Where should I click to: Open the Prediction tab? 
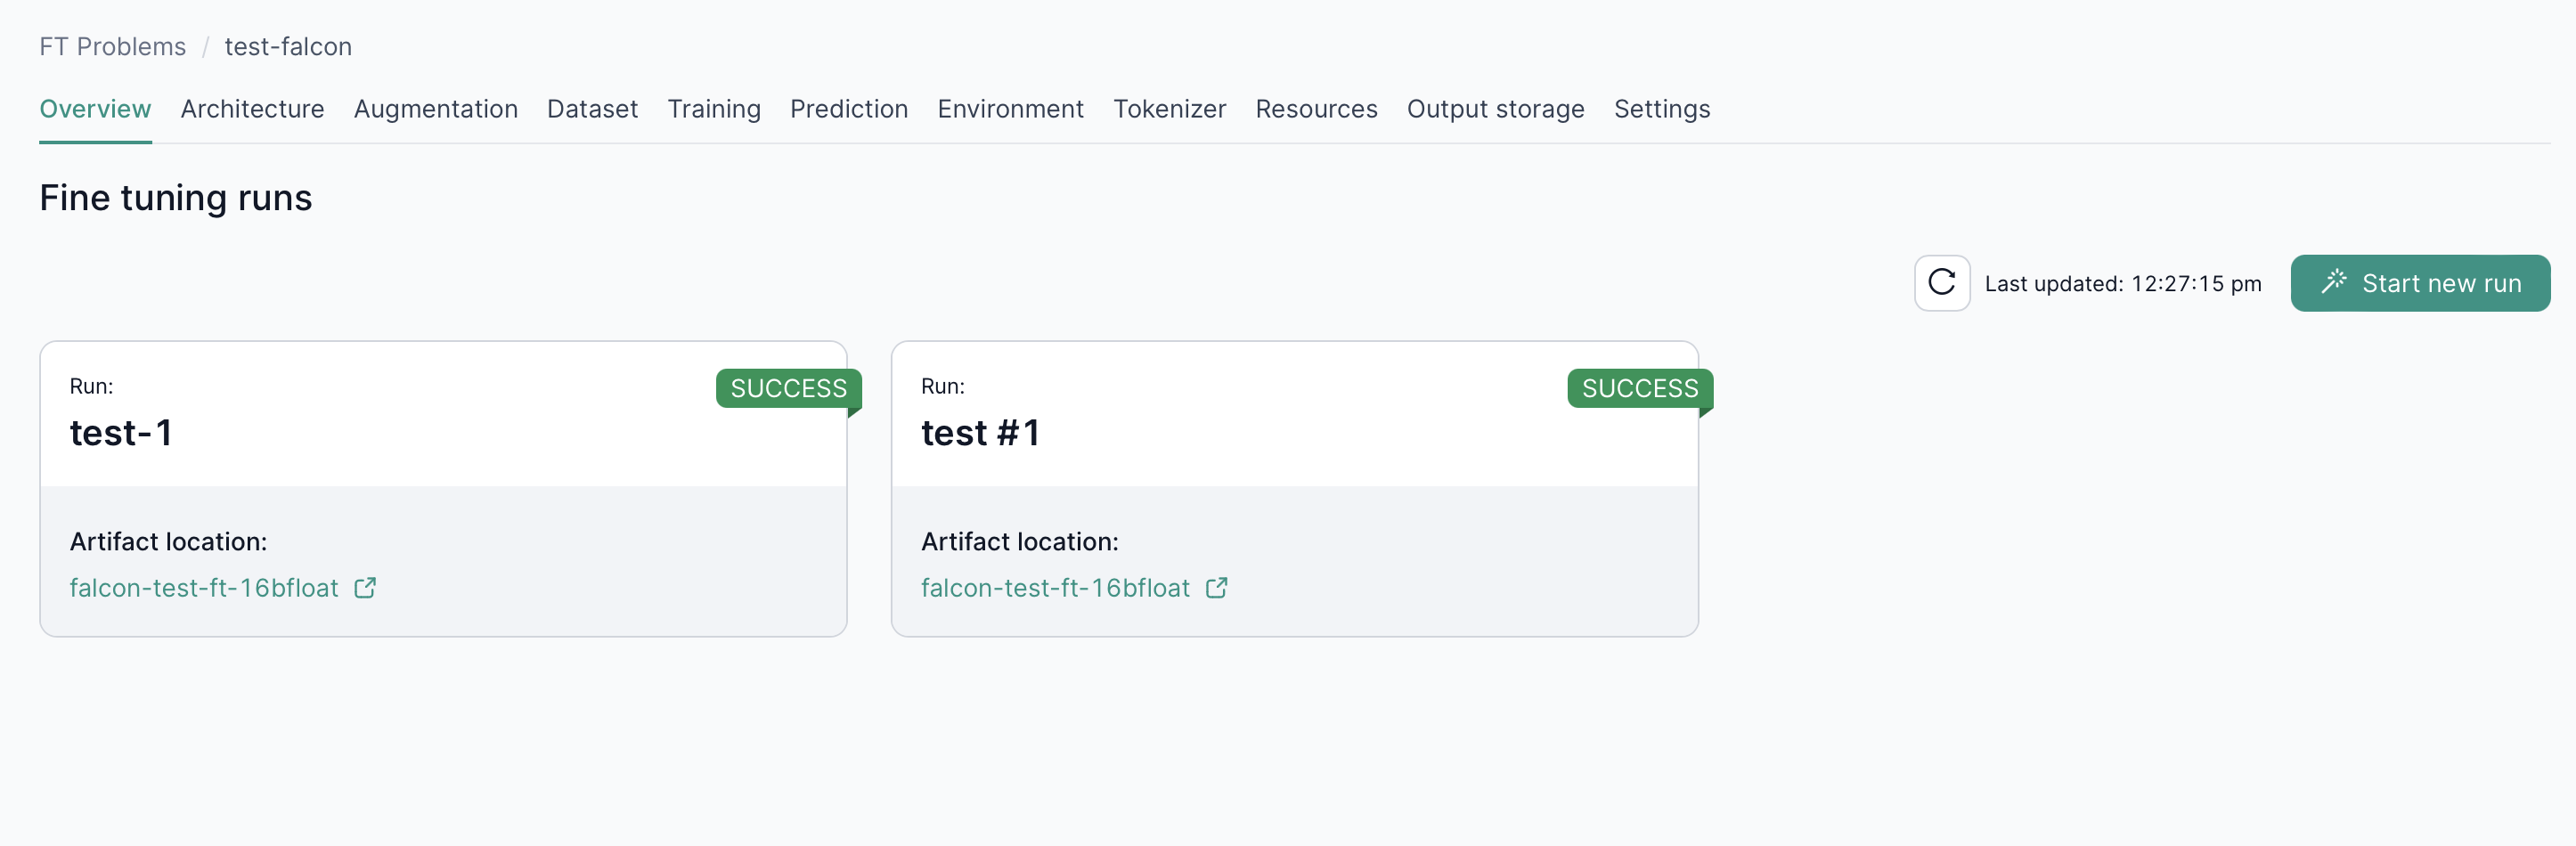848,109
